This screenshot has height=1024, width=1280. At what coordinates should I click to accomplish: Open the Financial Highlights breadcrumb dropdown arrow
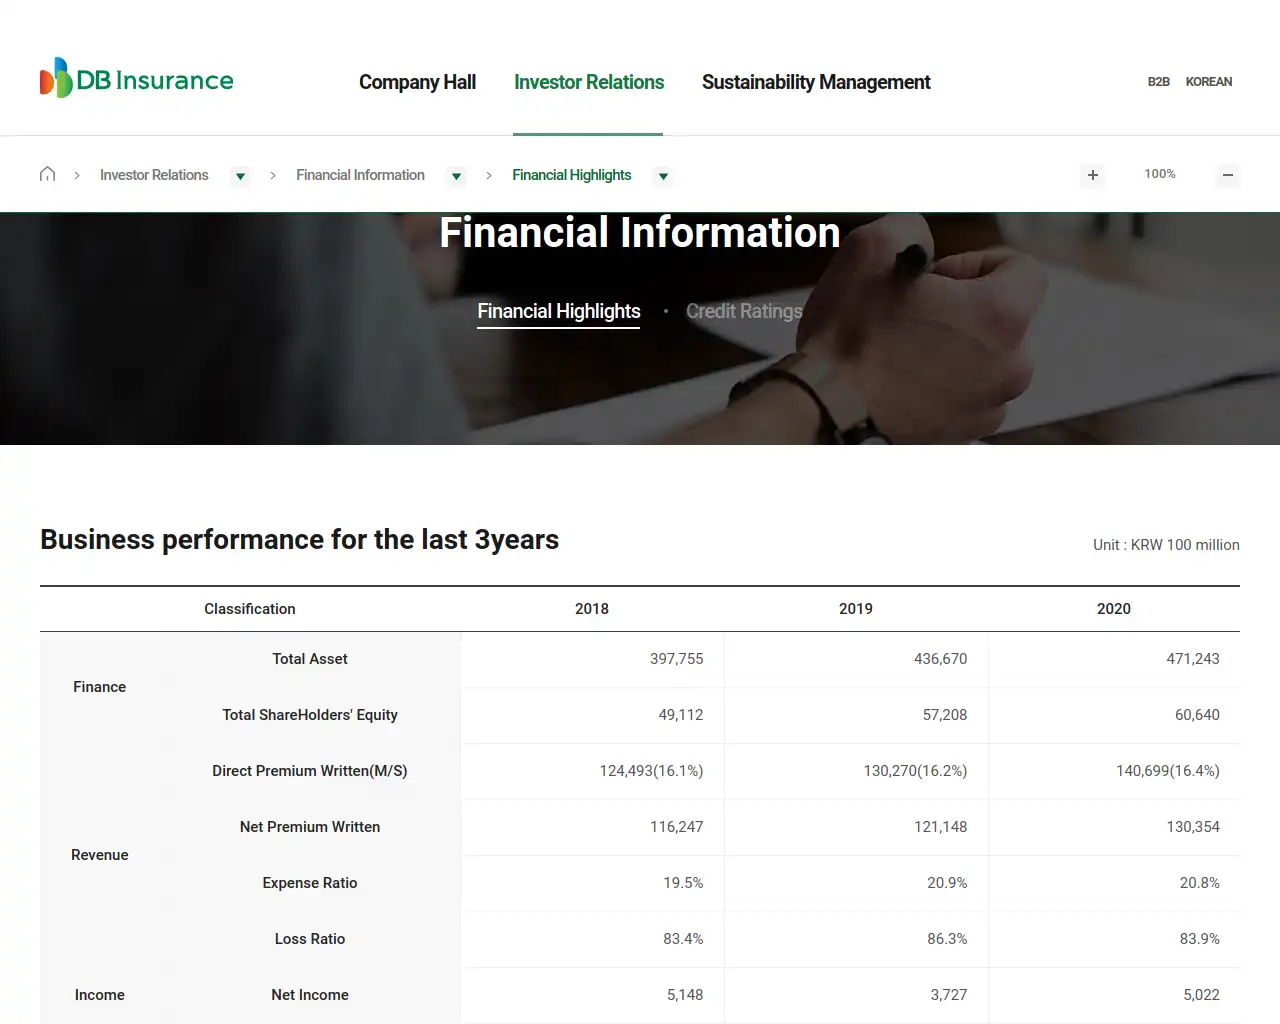point(663,176)
